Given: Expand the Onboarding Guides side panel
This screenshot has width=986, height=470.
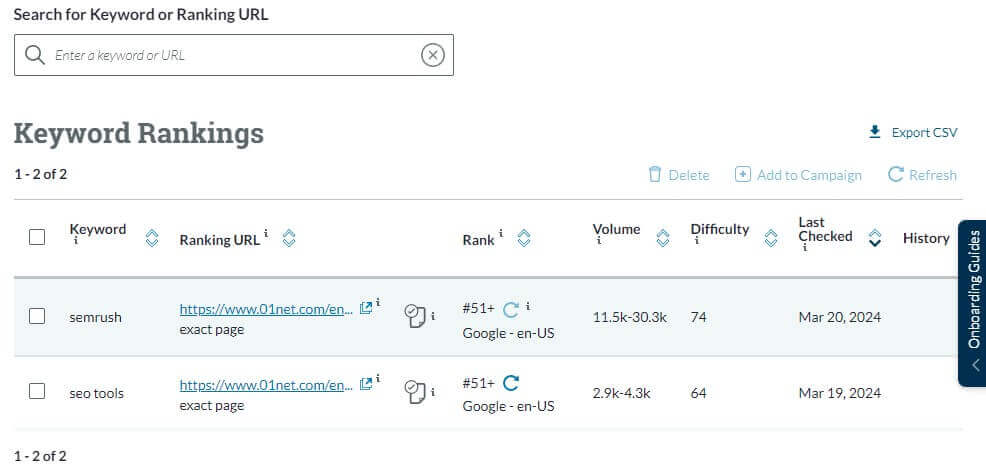Looking at the screenshot, I should point(972,303).
